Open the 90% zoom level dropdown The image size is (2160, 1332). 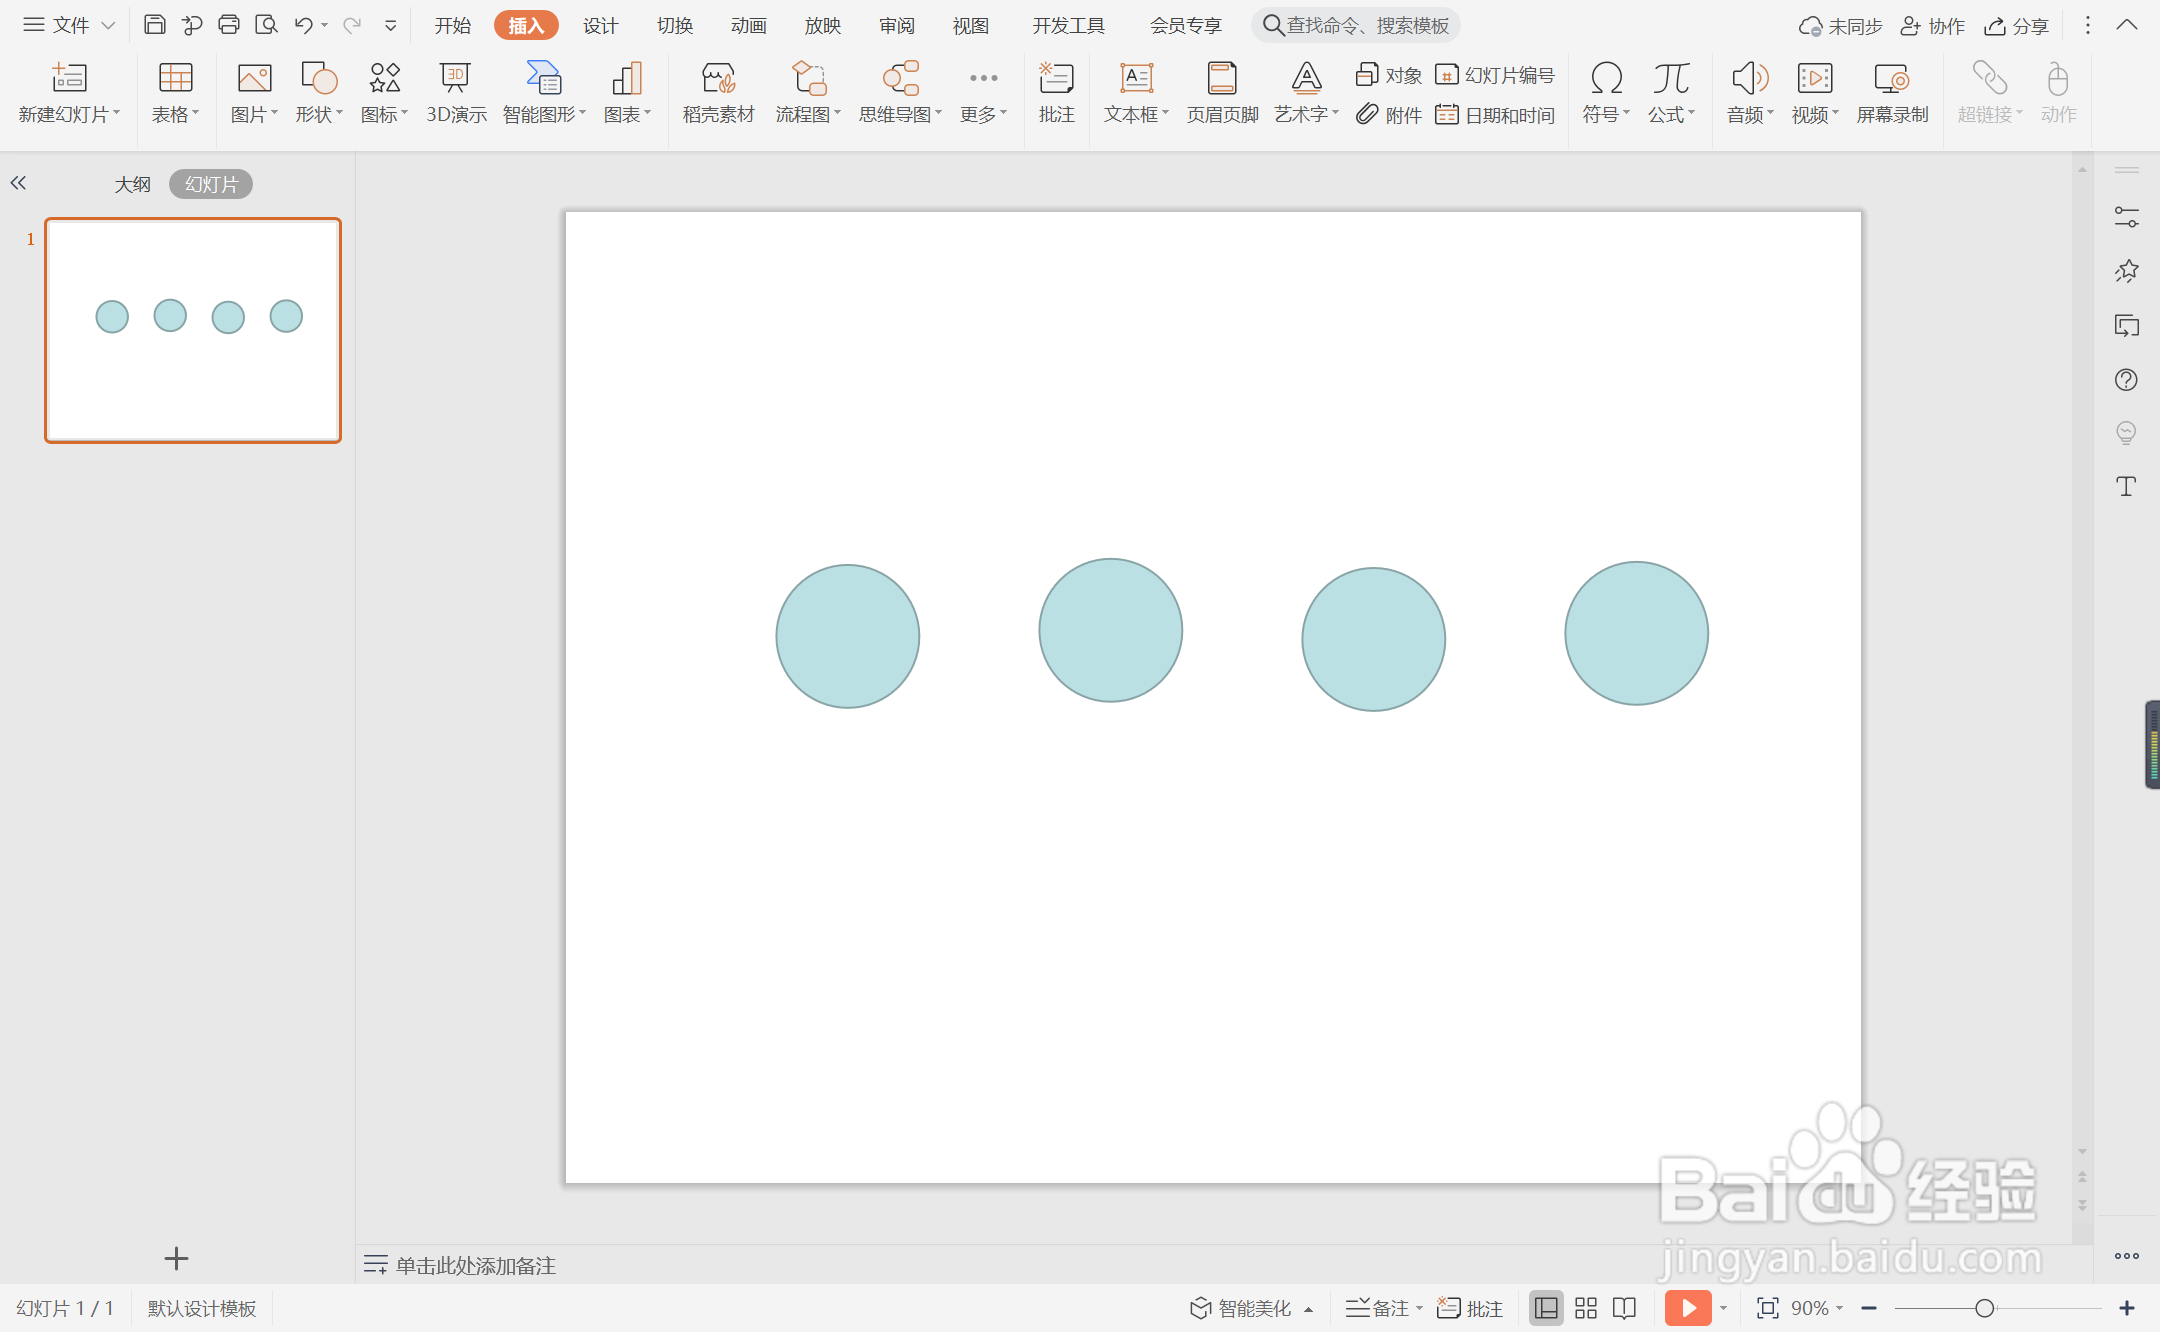tap(1817, 1308)
